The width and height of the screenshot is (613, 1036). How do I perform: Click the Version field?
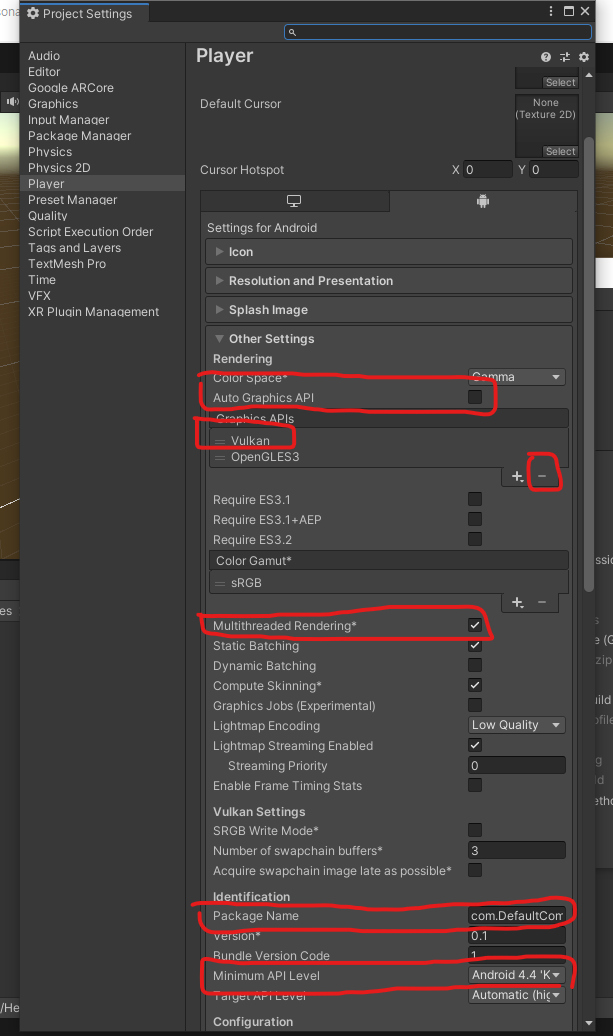pos(517,935)
